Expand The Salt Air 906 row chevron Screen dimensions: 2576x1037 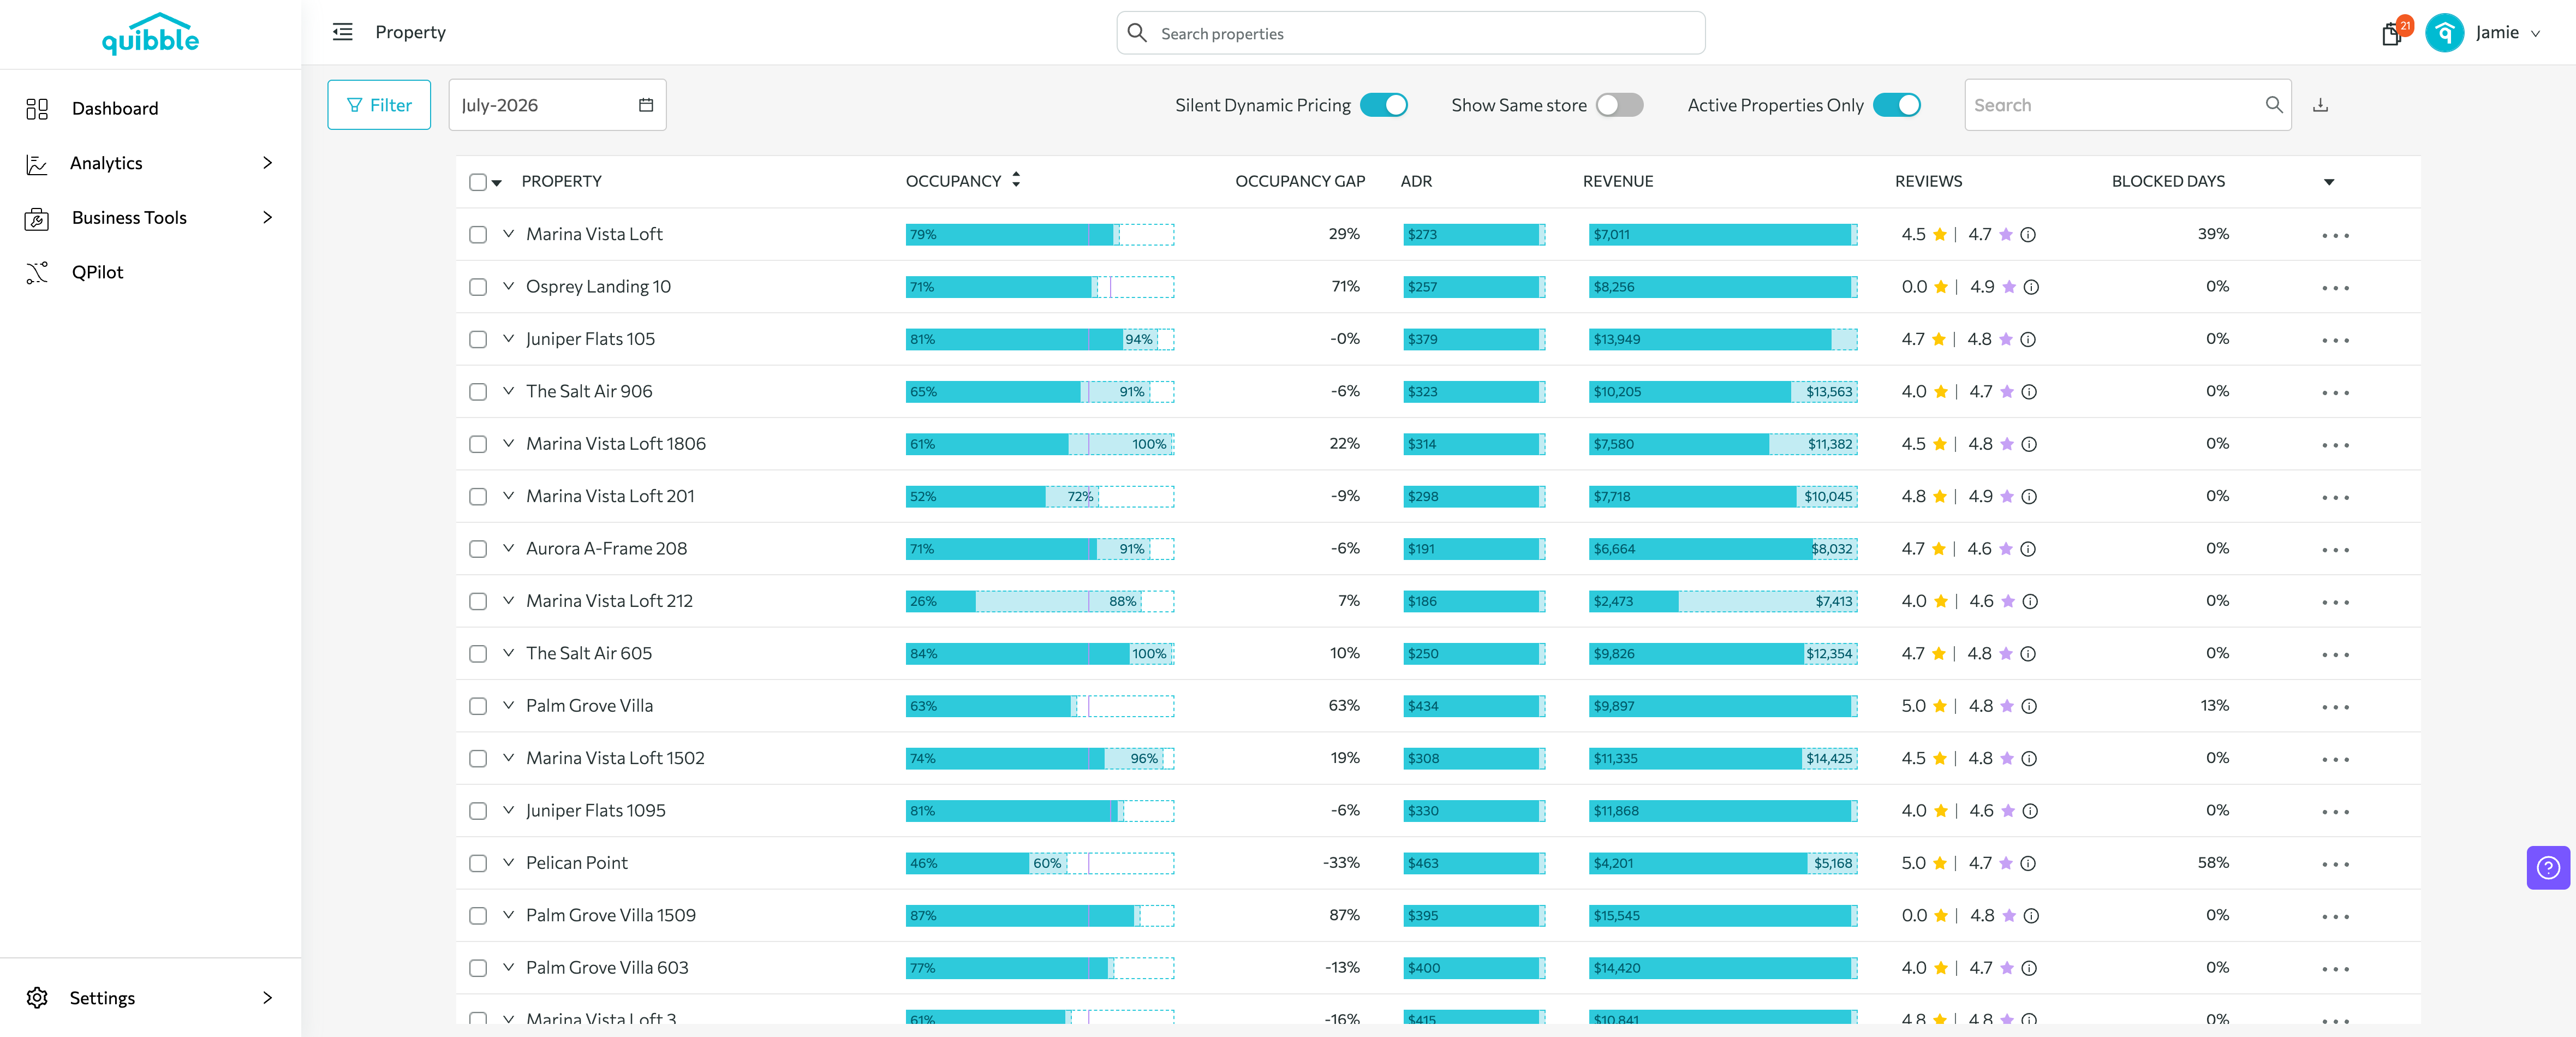coord(508,391)
